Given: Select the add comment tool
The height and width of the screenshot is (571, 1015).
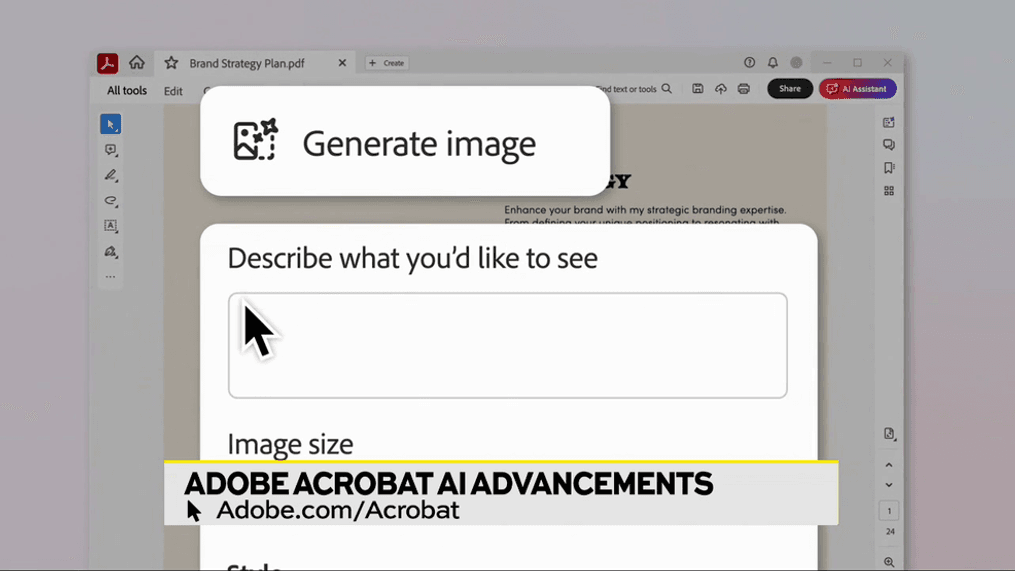Looking at the screenshot, I should click(111, 150).
